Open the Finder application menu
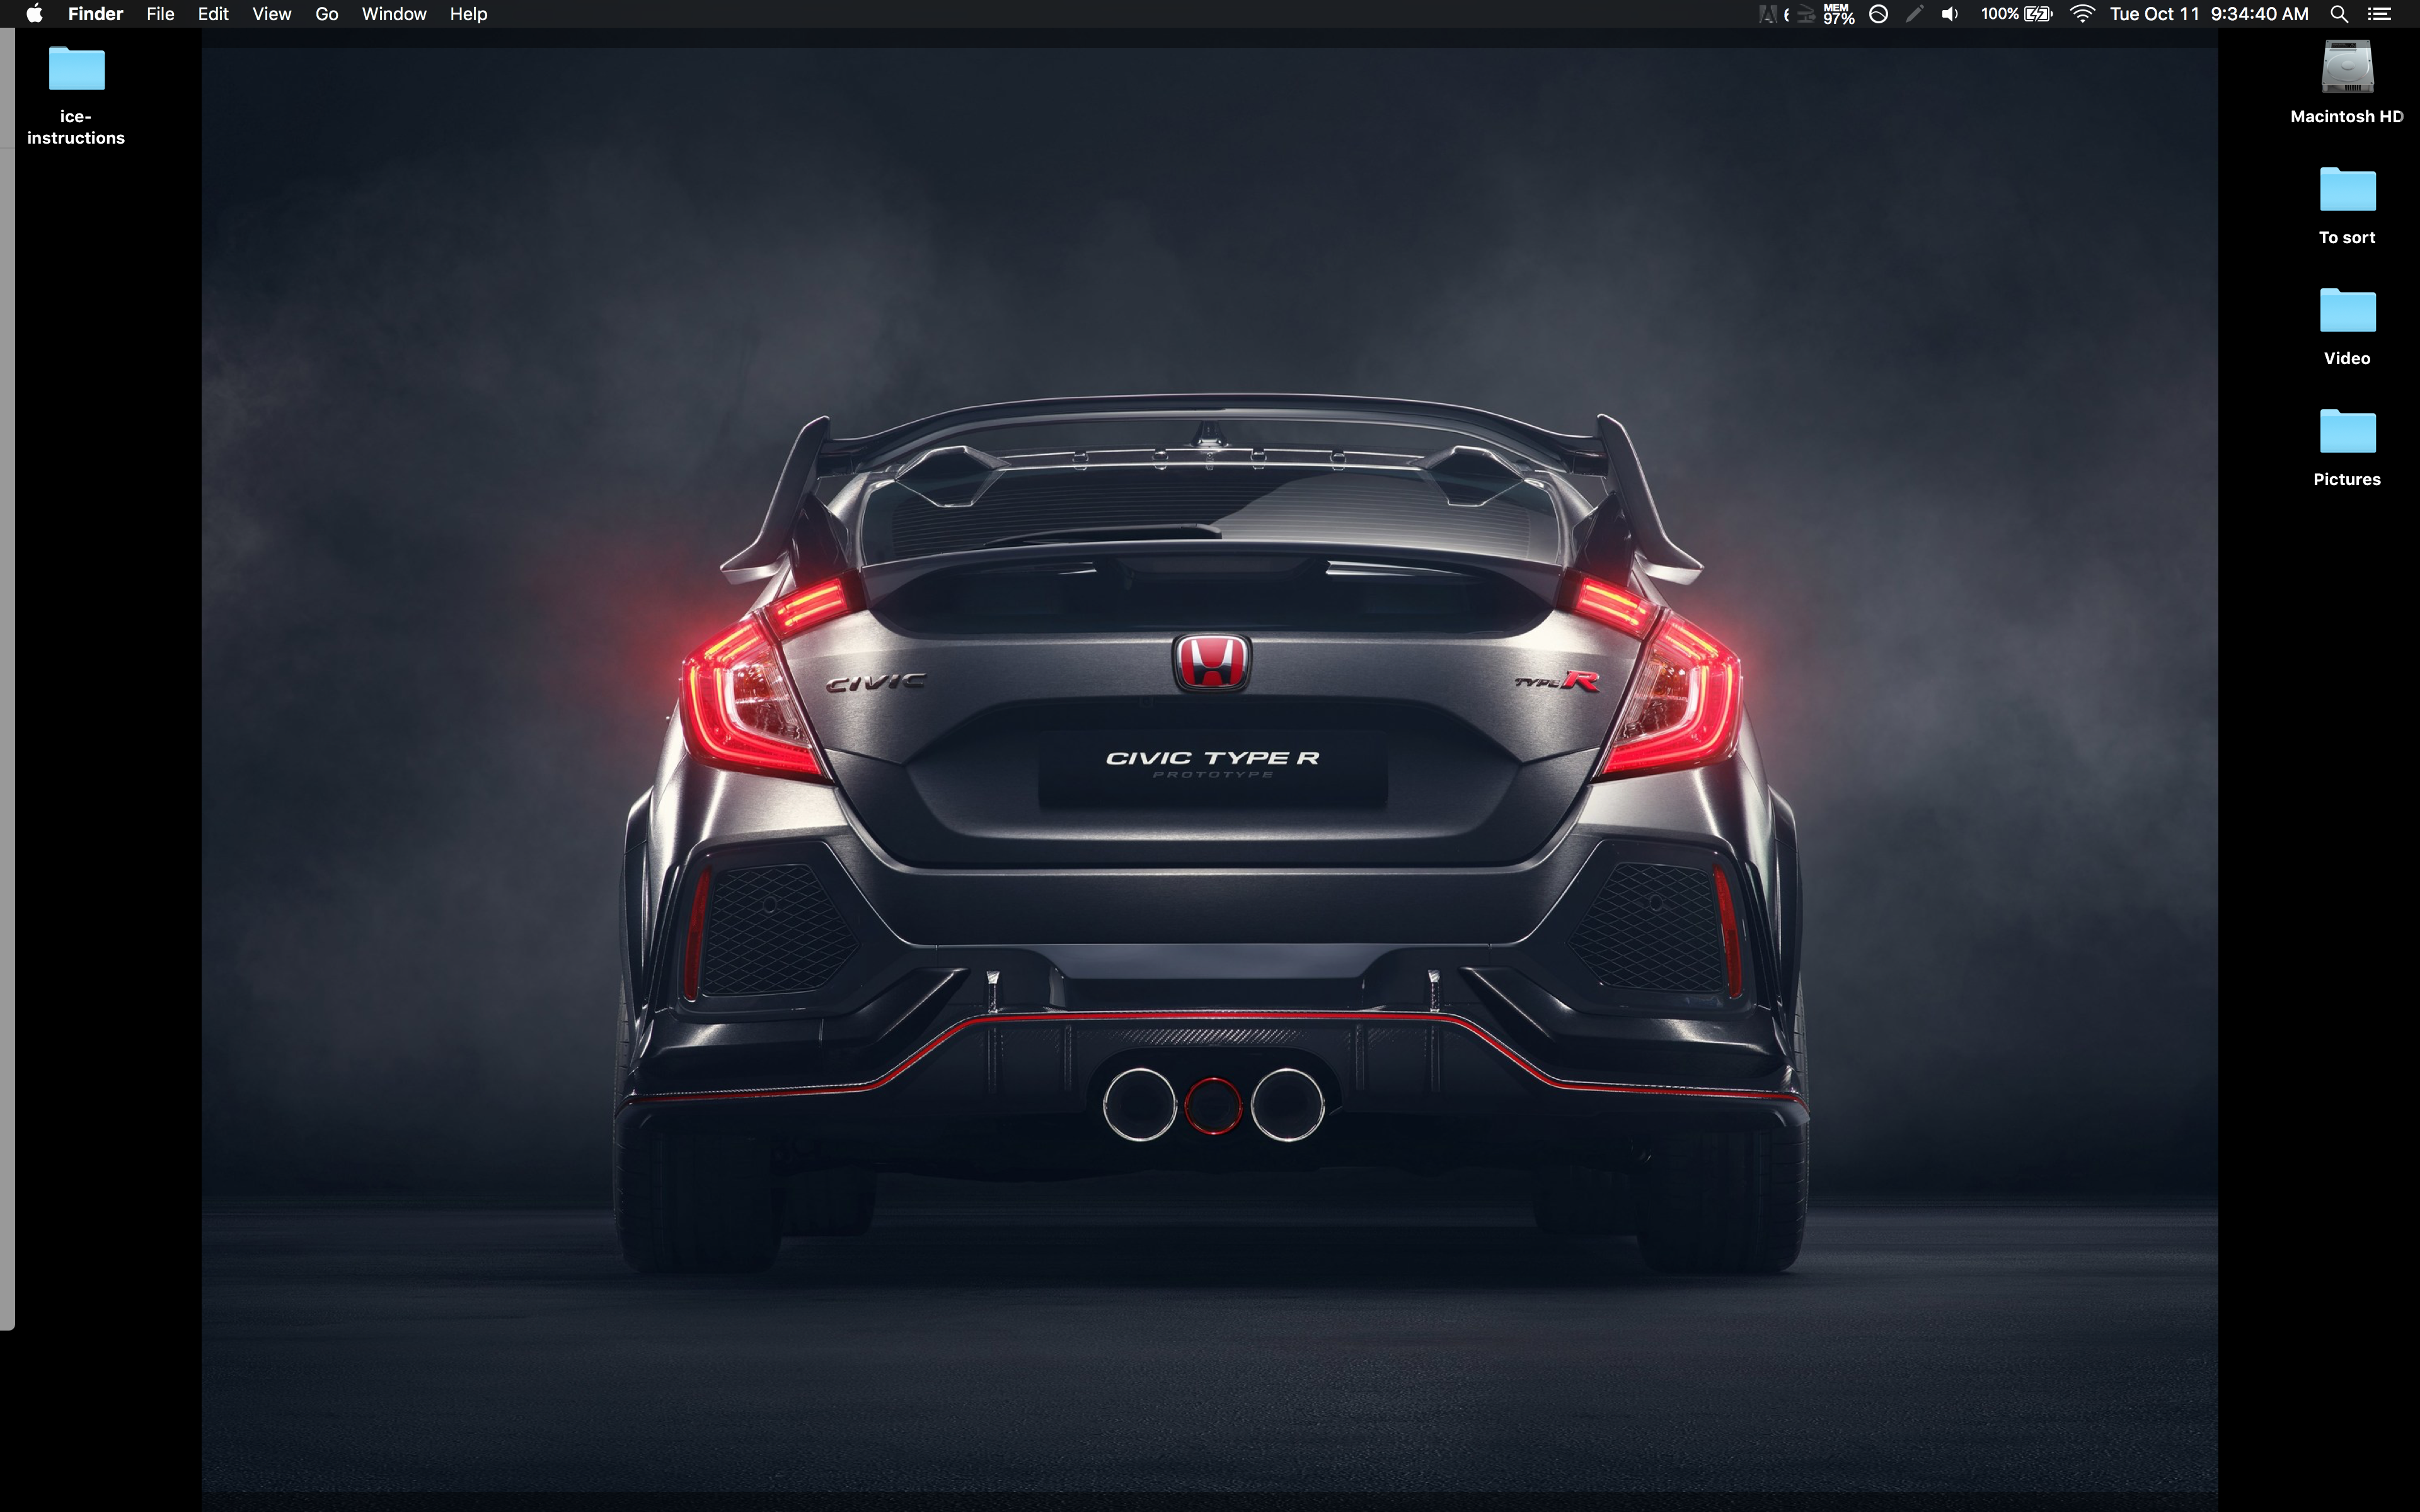This screenshot has height=1512, width=2420. [x=95, y=14]
